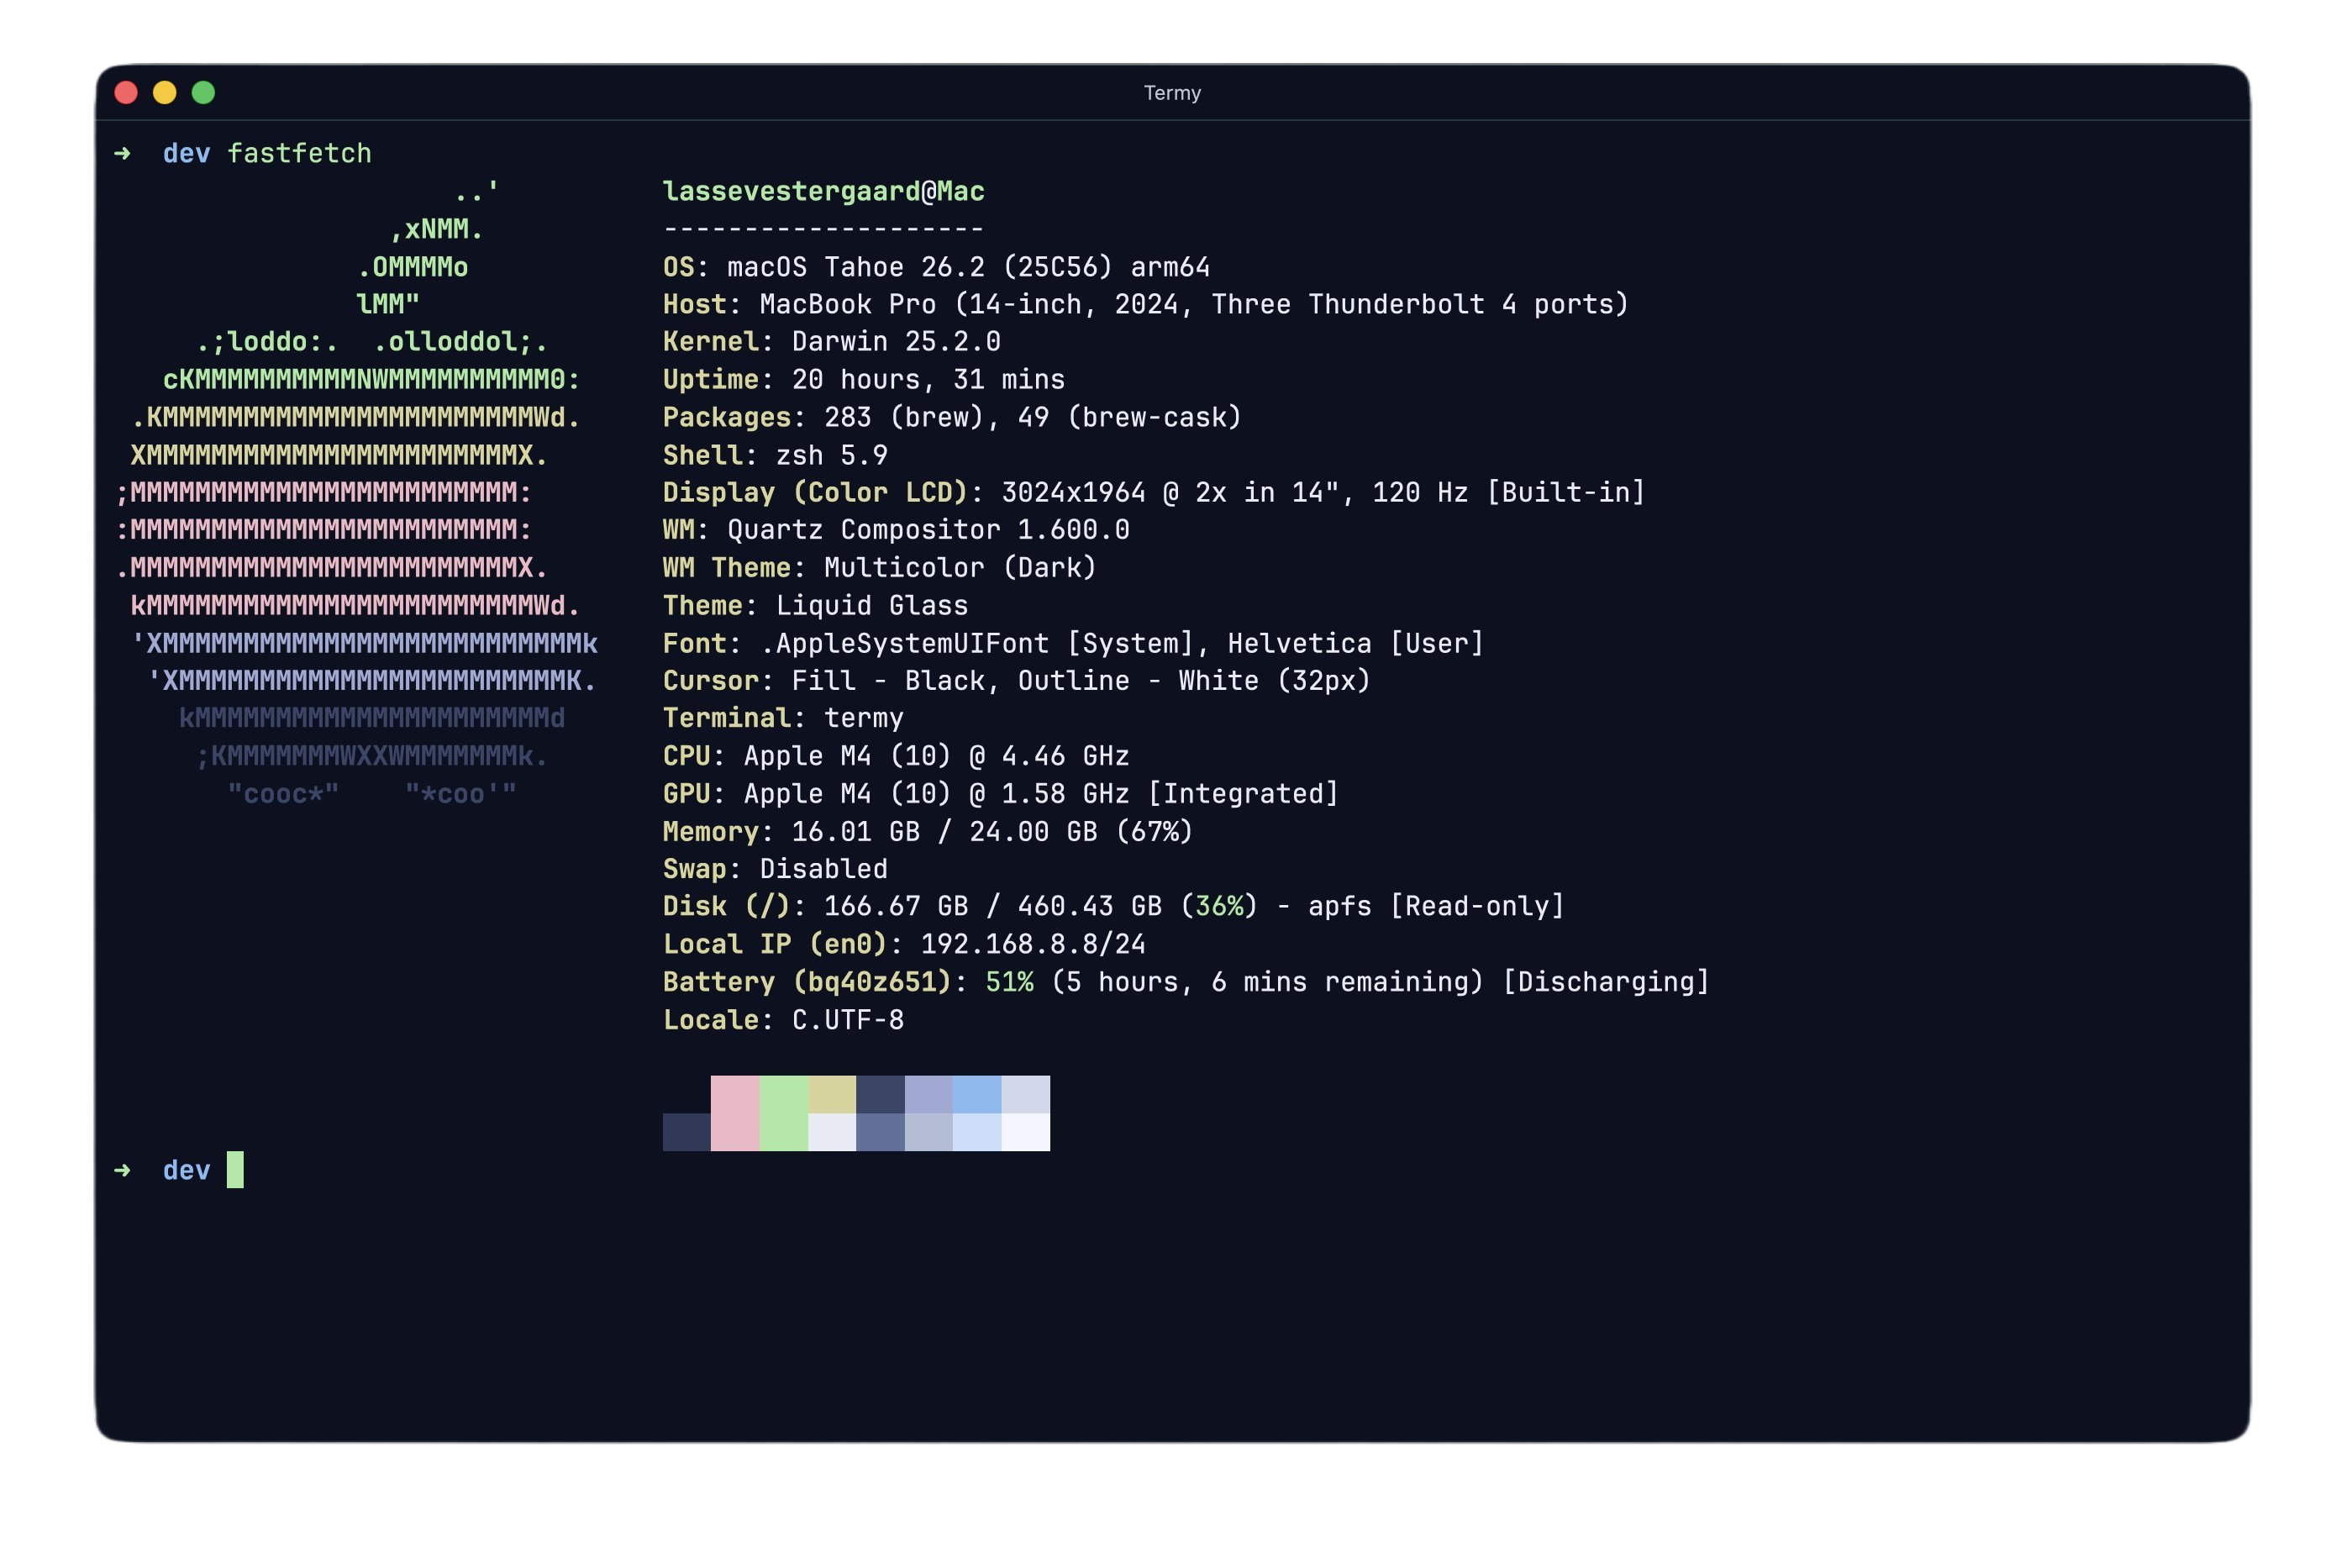Click the lassevestergaard@Mac username heading
2346x1568 pixels.
[823, 190]
